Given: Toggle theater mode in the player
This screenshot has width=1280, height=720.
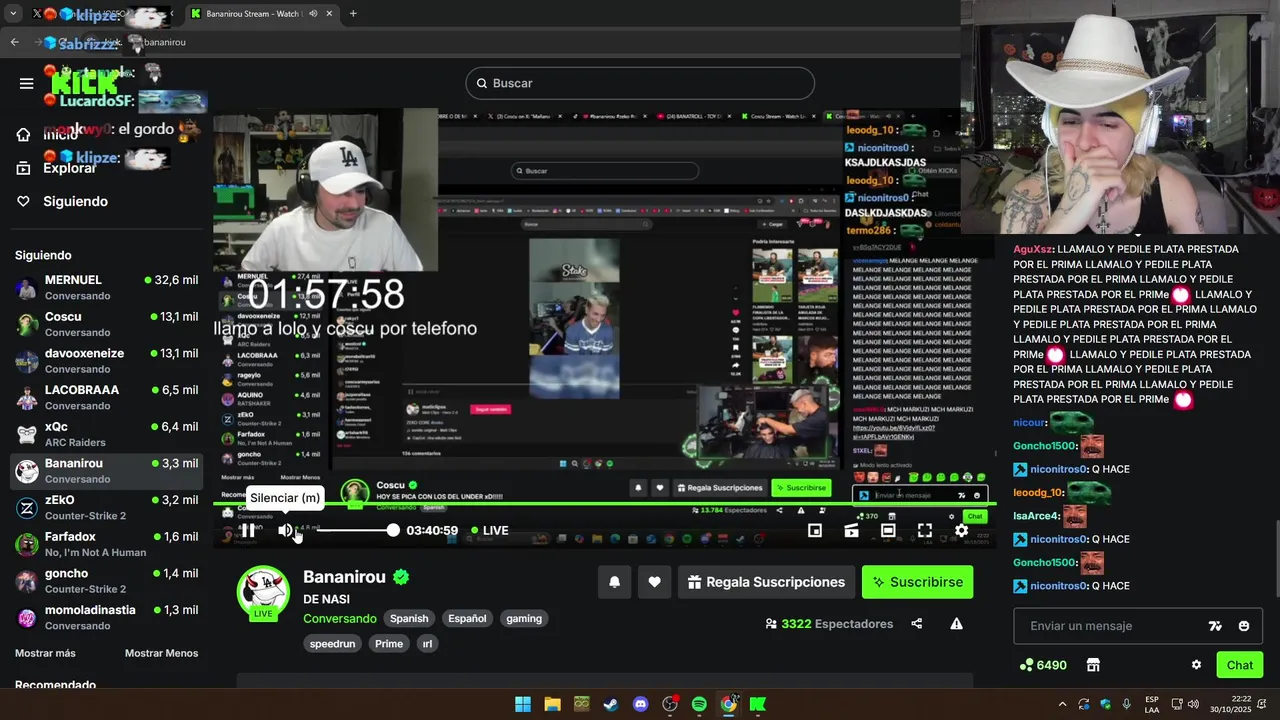Looking at the screenshot, I should click(x=888, y=531).
